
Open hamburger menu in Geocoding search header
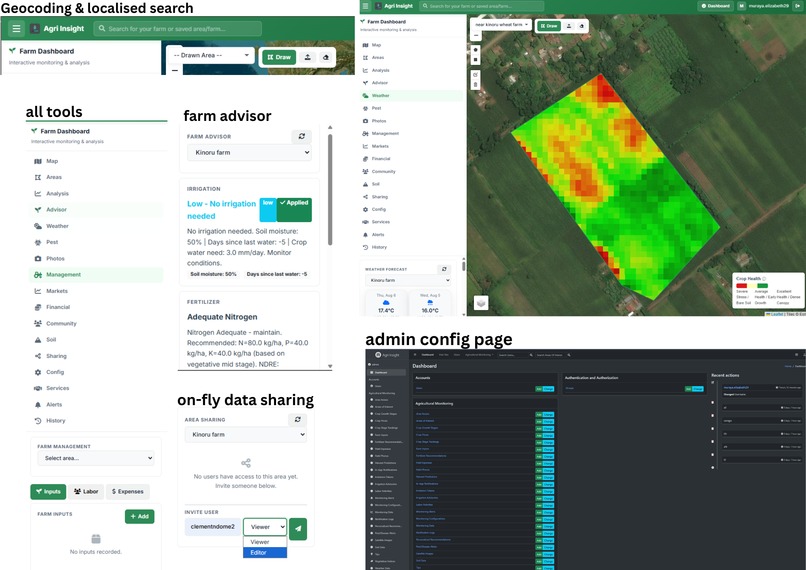click(x=16, y=29)
